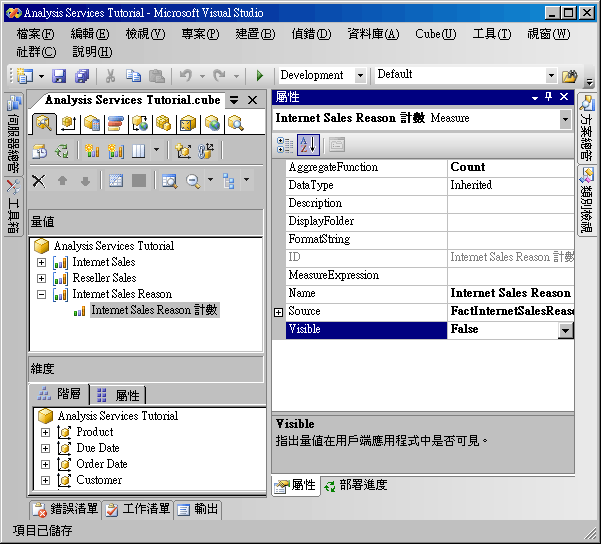Open the Translations tab icon
601x544 pixels.
212,123
